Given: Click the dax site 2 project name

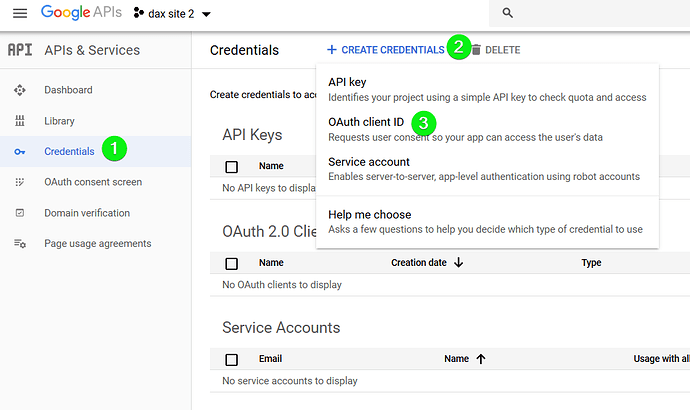Looking at the screenshot, I should click(x=171, y=14).
